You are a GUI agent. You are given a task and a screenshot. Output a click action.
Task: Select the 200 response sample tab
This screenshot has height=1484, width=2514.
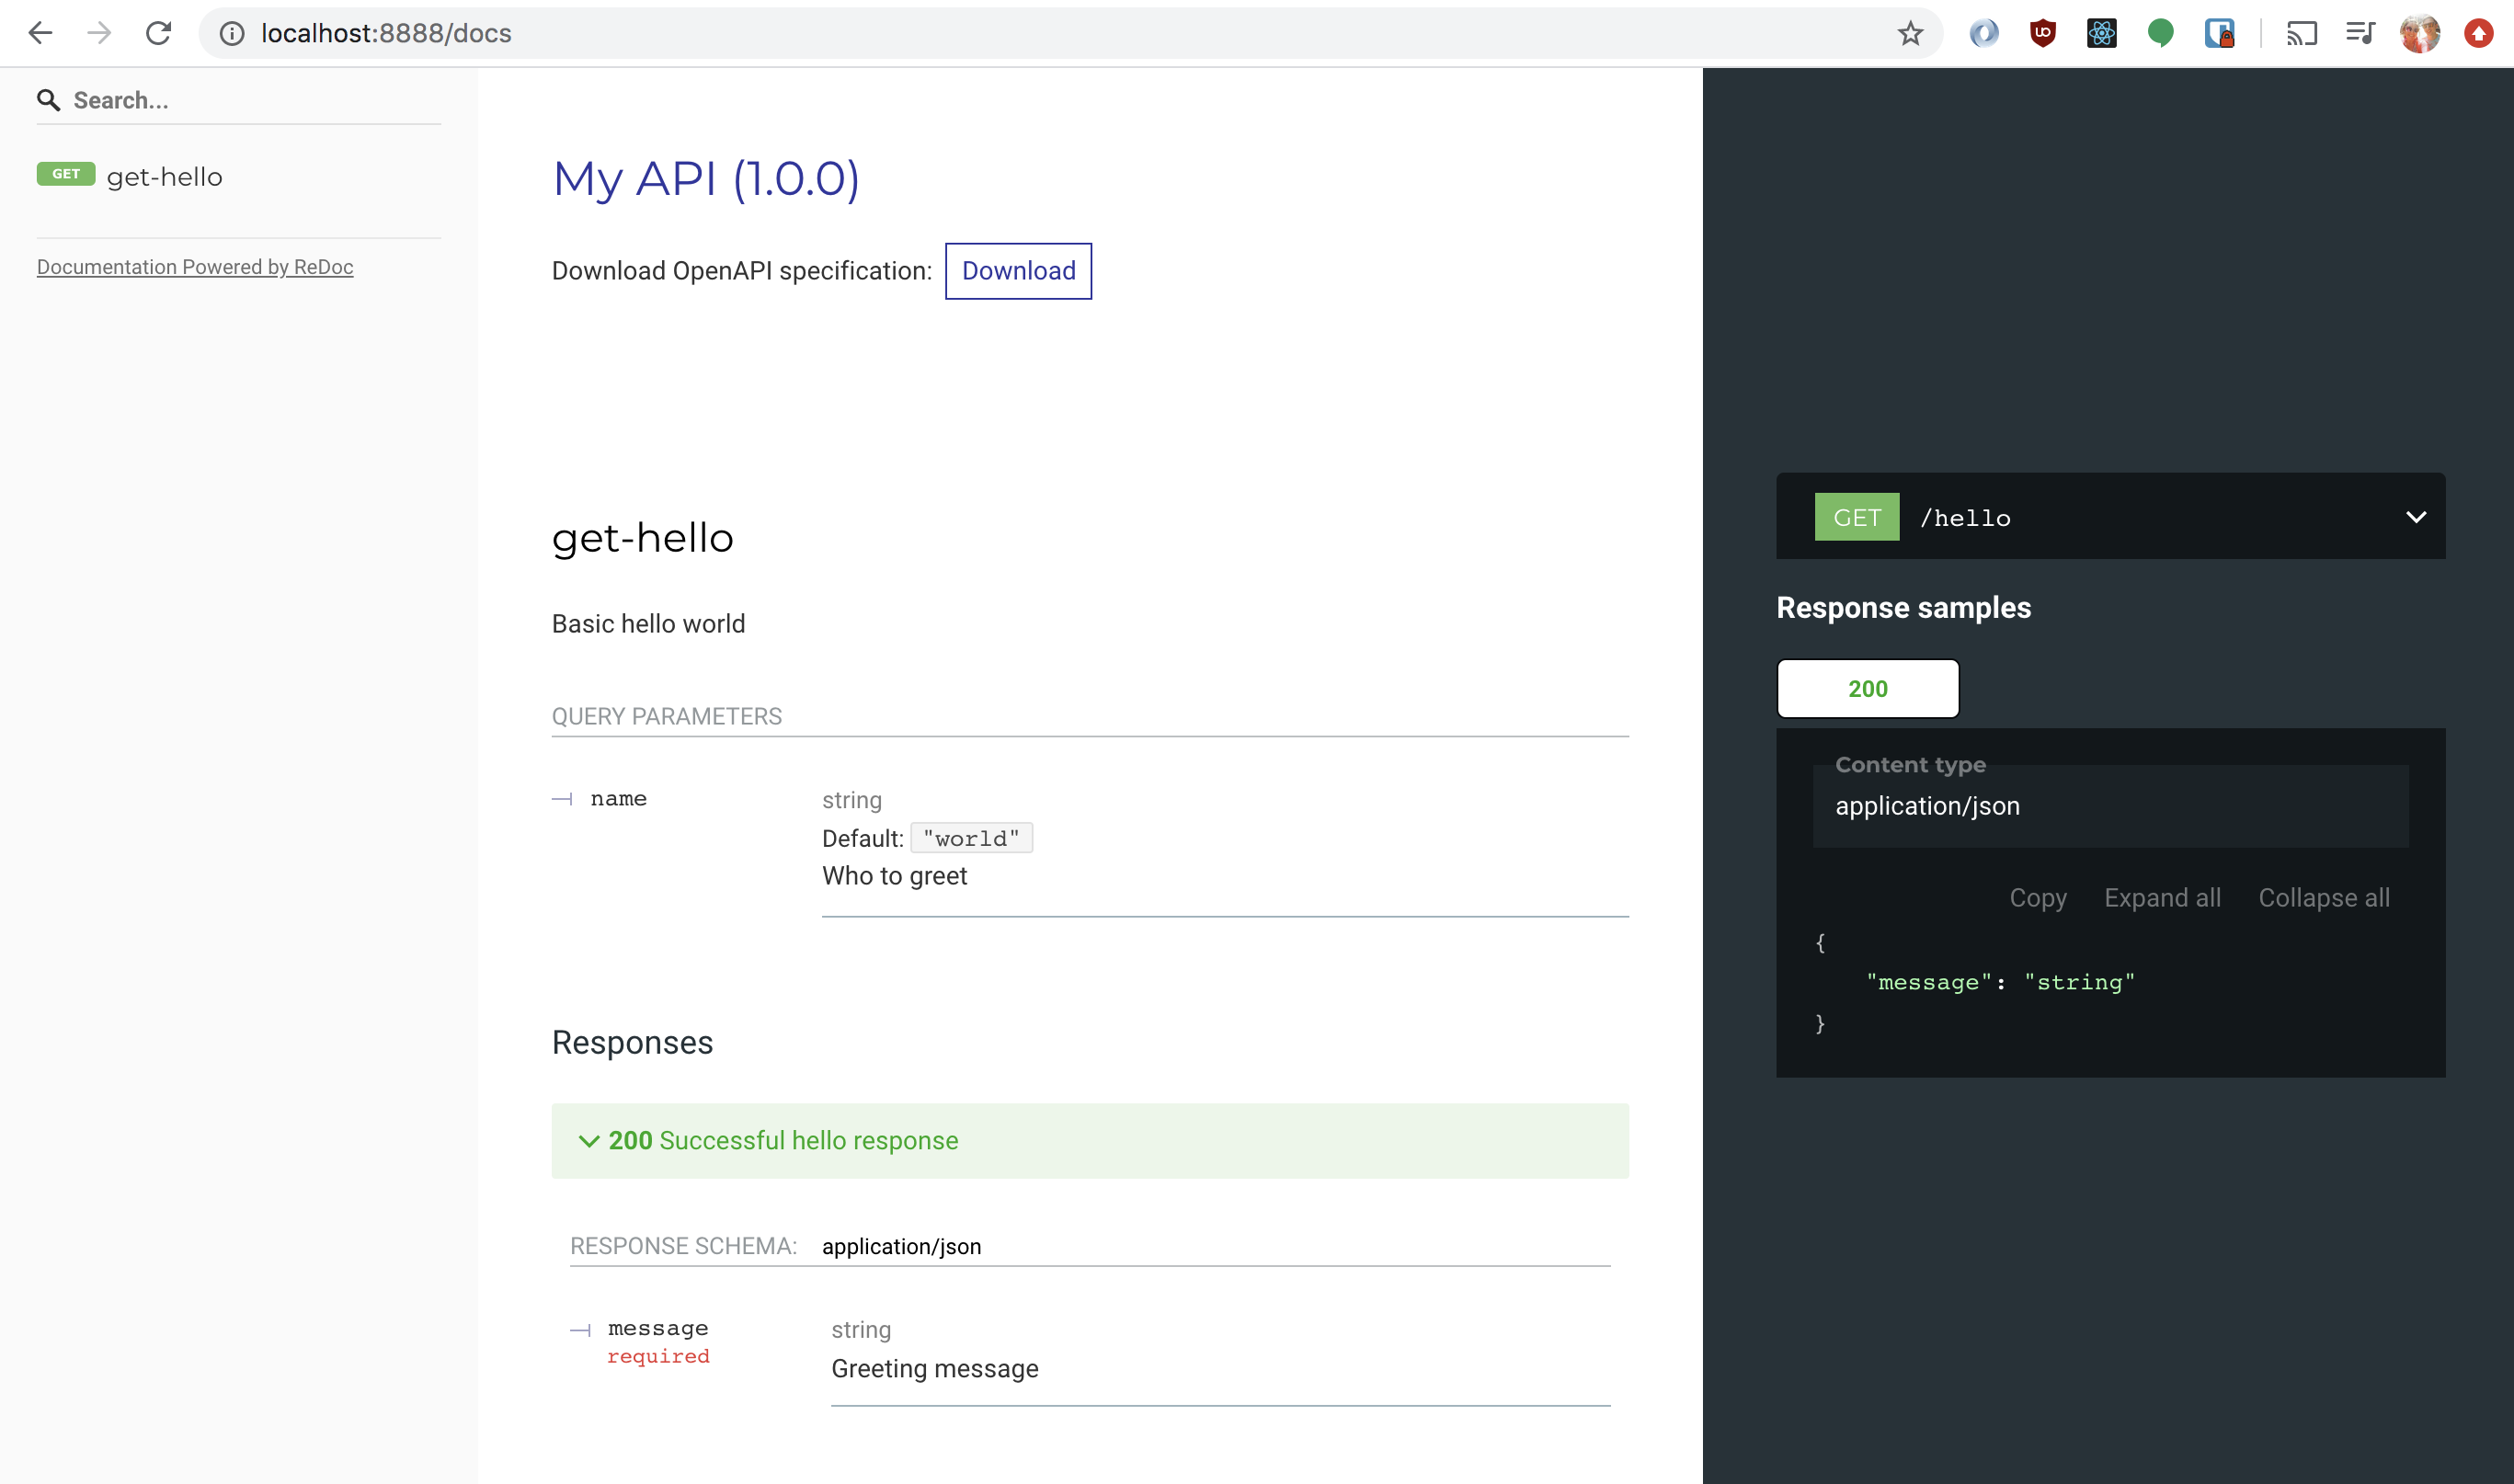(x=1867, y=689)
